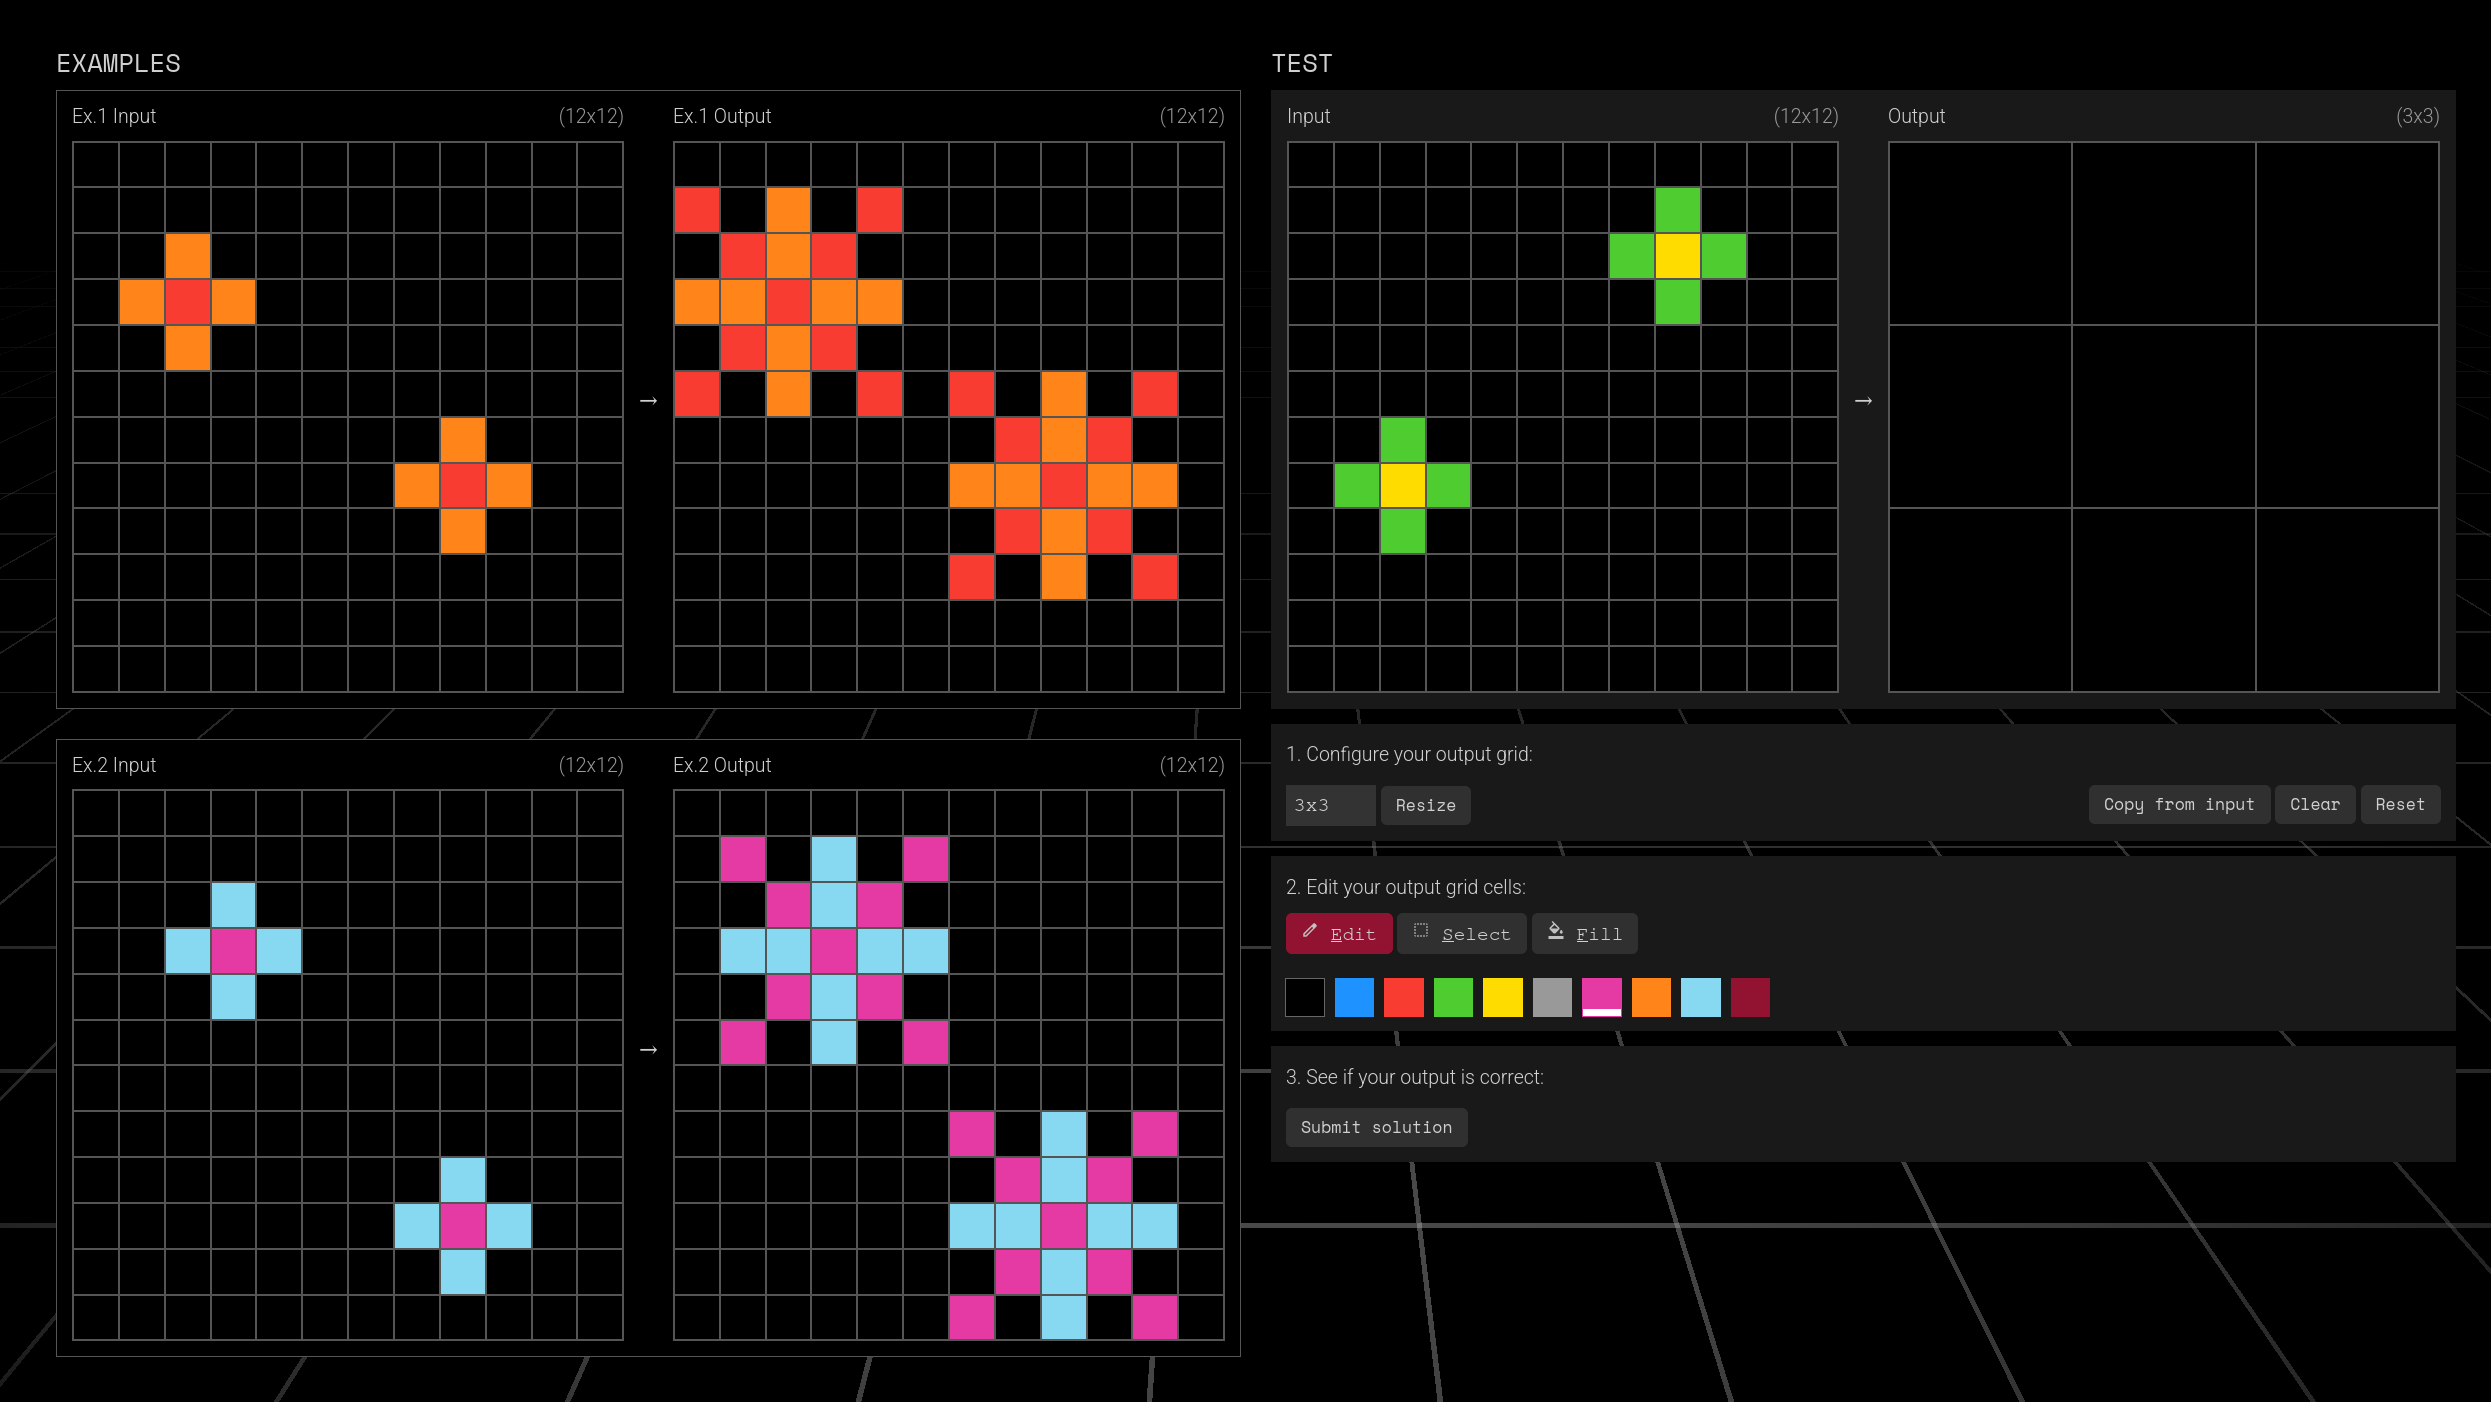
Task: Submit the solution
Action: pos(1376,1127)
